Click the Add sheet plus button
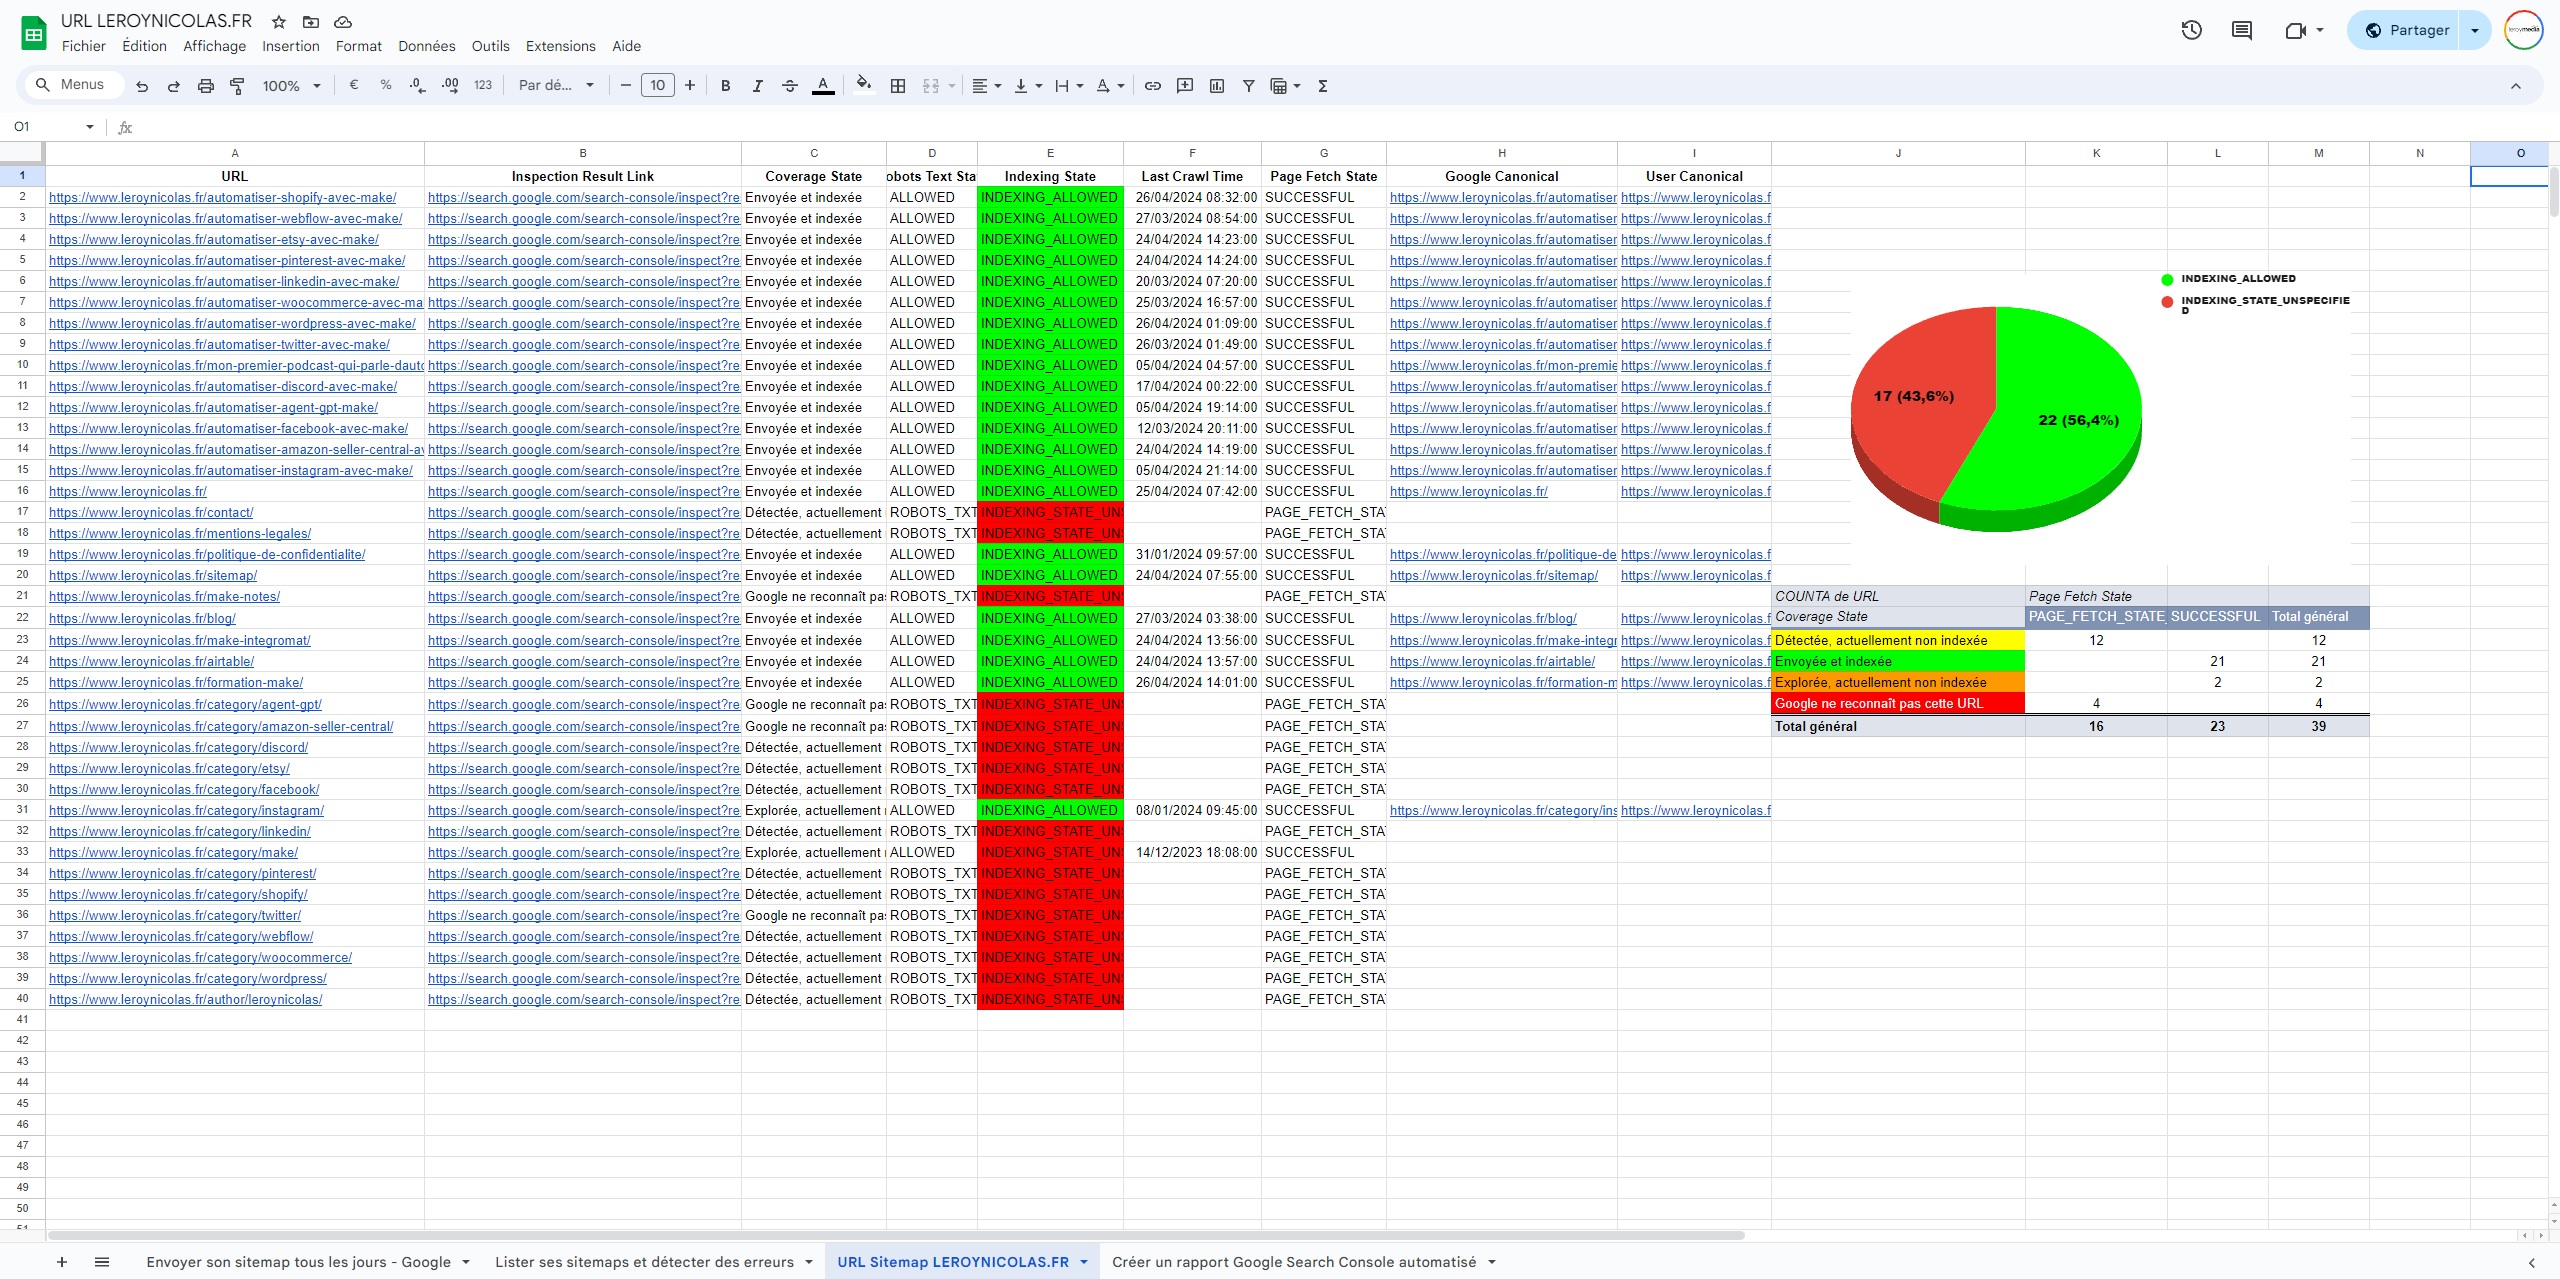The image size is (2560, 1279). (x=62, y=1262)
